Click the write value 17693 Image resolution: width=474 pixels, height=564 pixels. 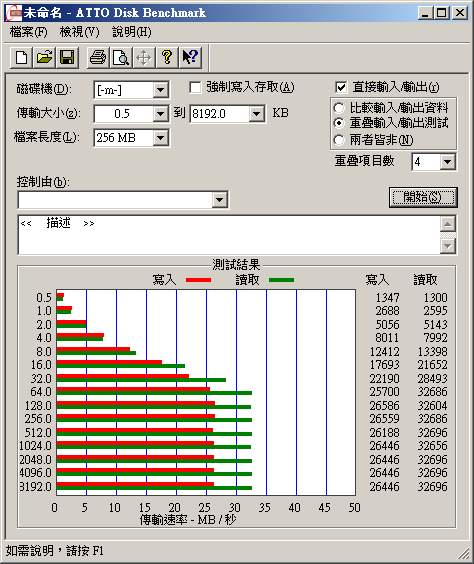point(384,365)
